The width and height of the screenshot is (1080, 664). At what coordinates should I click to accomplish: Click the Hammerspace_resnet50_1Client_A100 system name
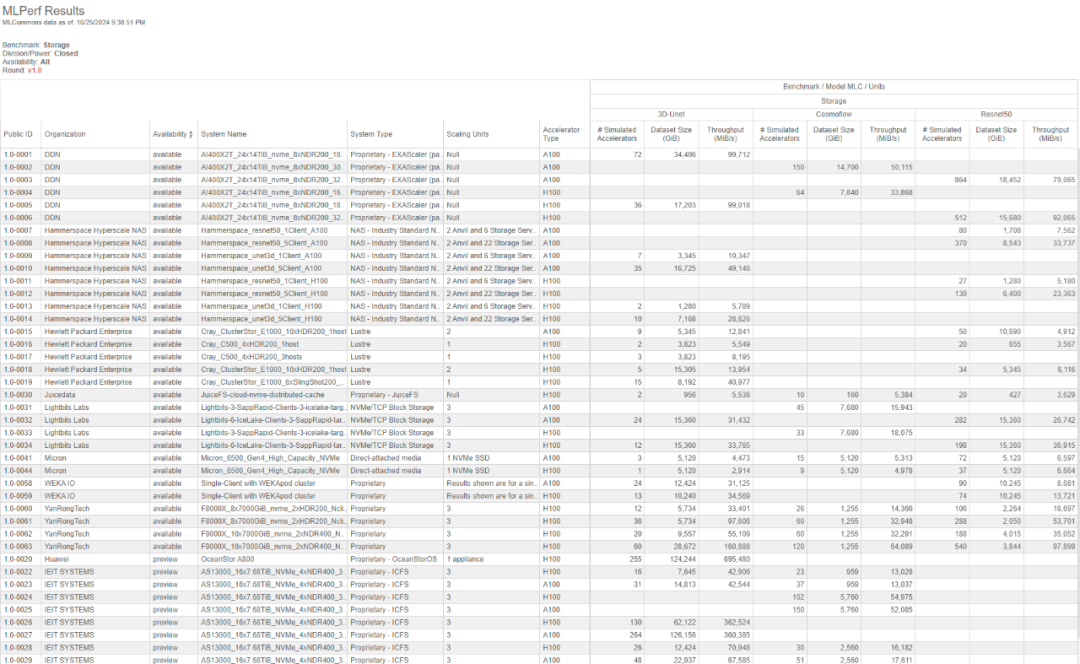click(x=264, y=231)
